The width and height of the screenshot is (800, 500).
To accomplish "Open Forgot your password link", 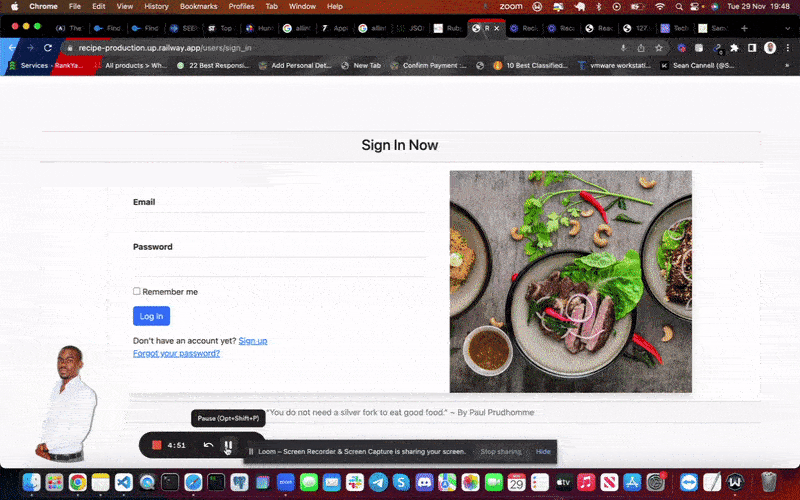I will pyautogui.click(x=176, y=353).
